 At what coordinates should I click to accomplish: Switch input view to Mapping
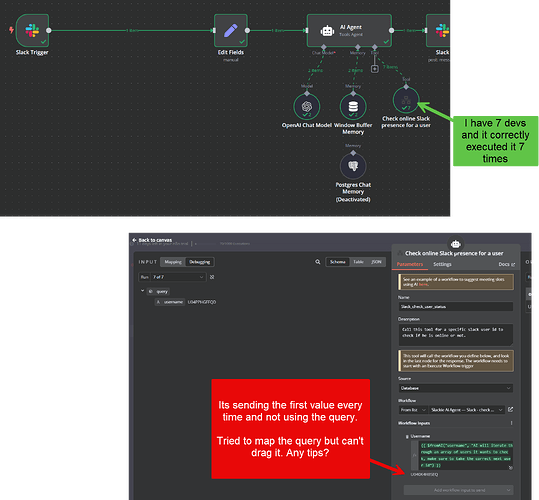tap(173, 262)
